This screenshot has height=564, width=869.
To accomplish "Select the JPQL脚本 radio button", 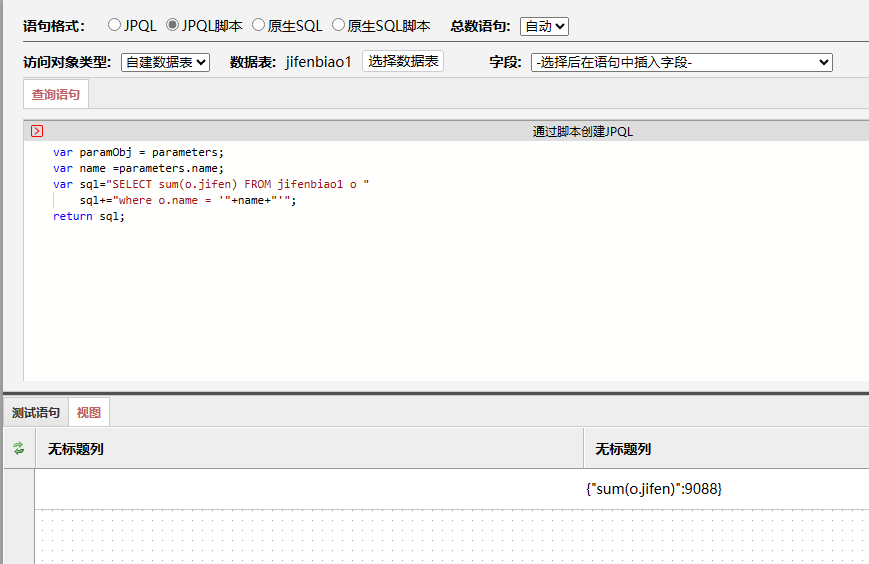I will click(172, 25).
